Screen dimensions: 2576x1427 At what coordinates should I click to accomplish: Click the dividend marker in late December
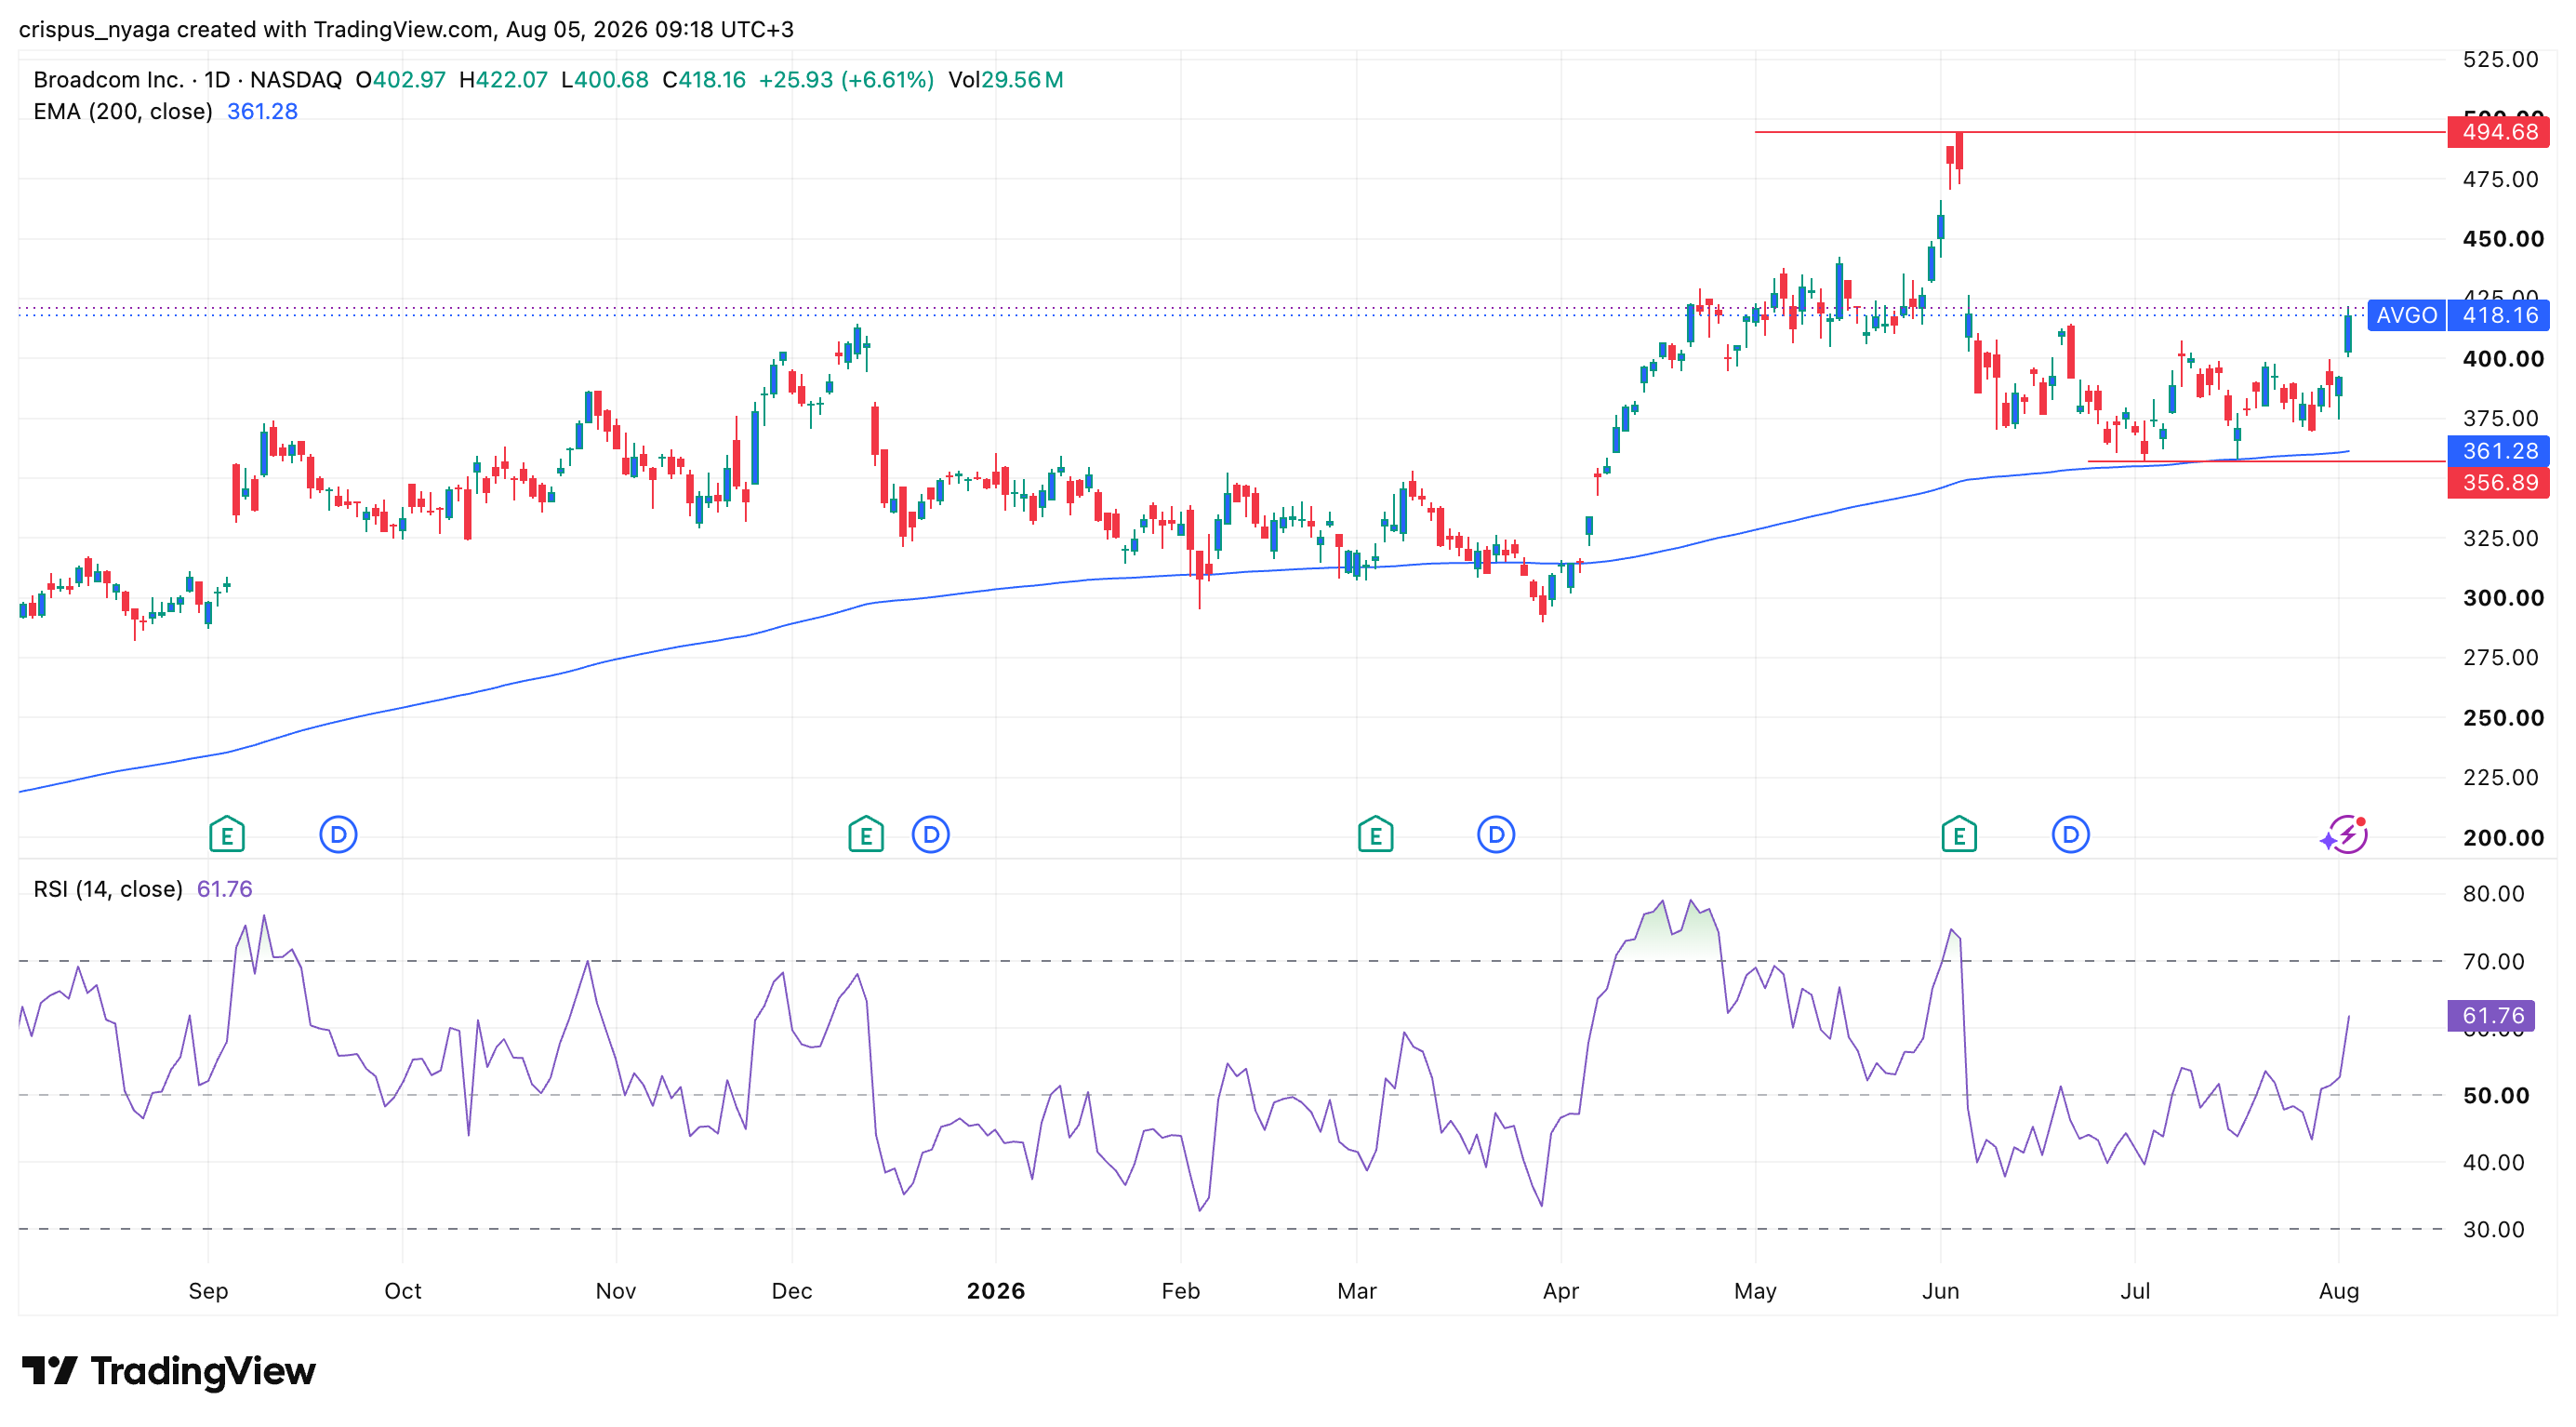pyautogui.click(x=931, y=834)
